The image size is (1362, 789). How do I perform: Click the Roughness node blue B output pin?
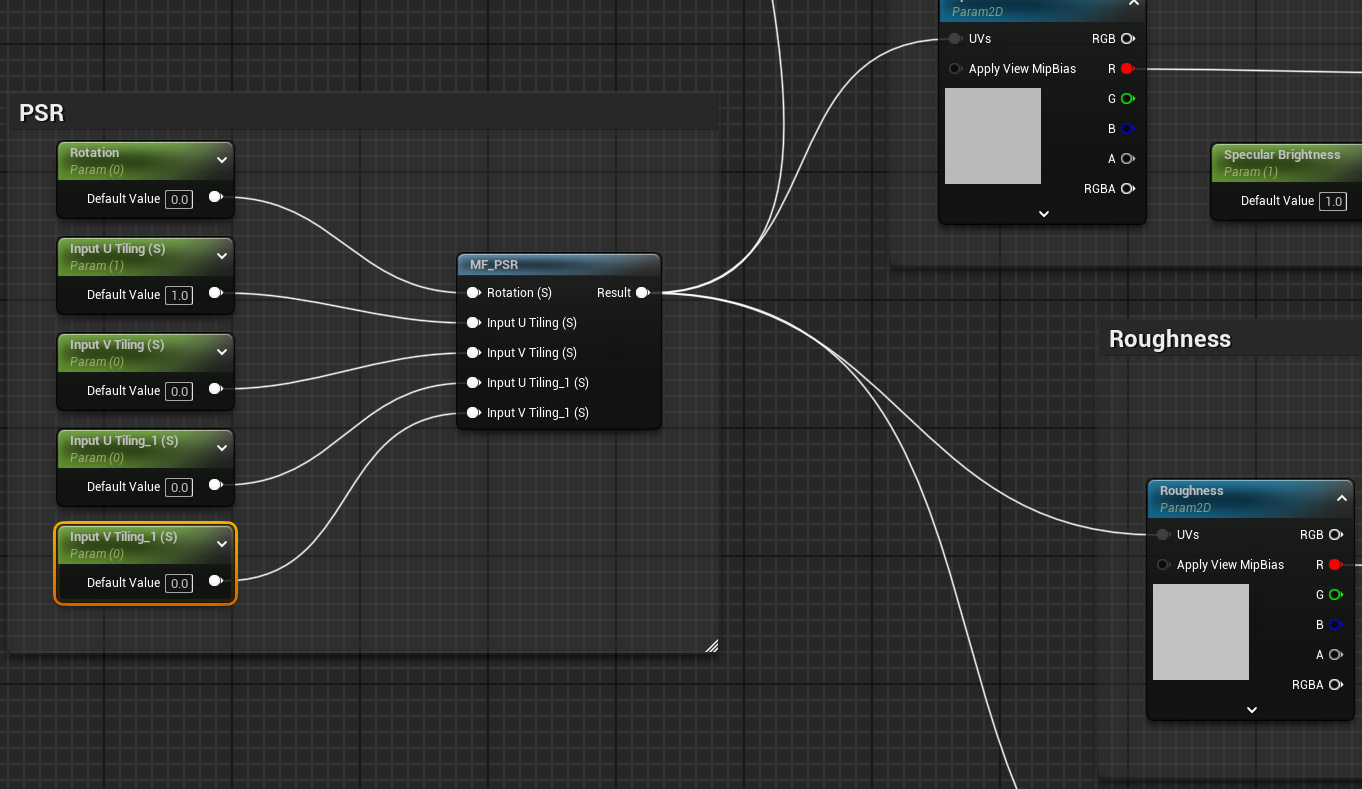coord(1335,625)
